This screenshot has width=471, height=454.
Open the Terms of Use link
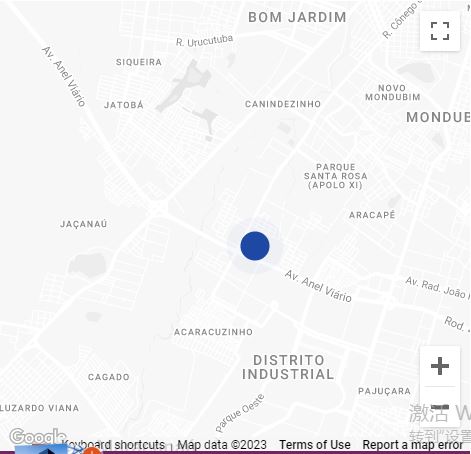click(315, 445)
